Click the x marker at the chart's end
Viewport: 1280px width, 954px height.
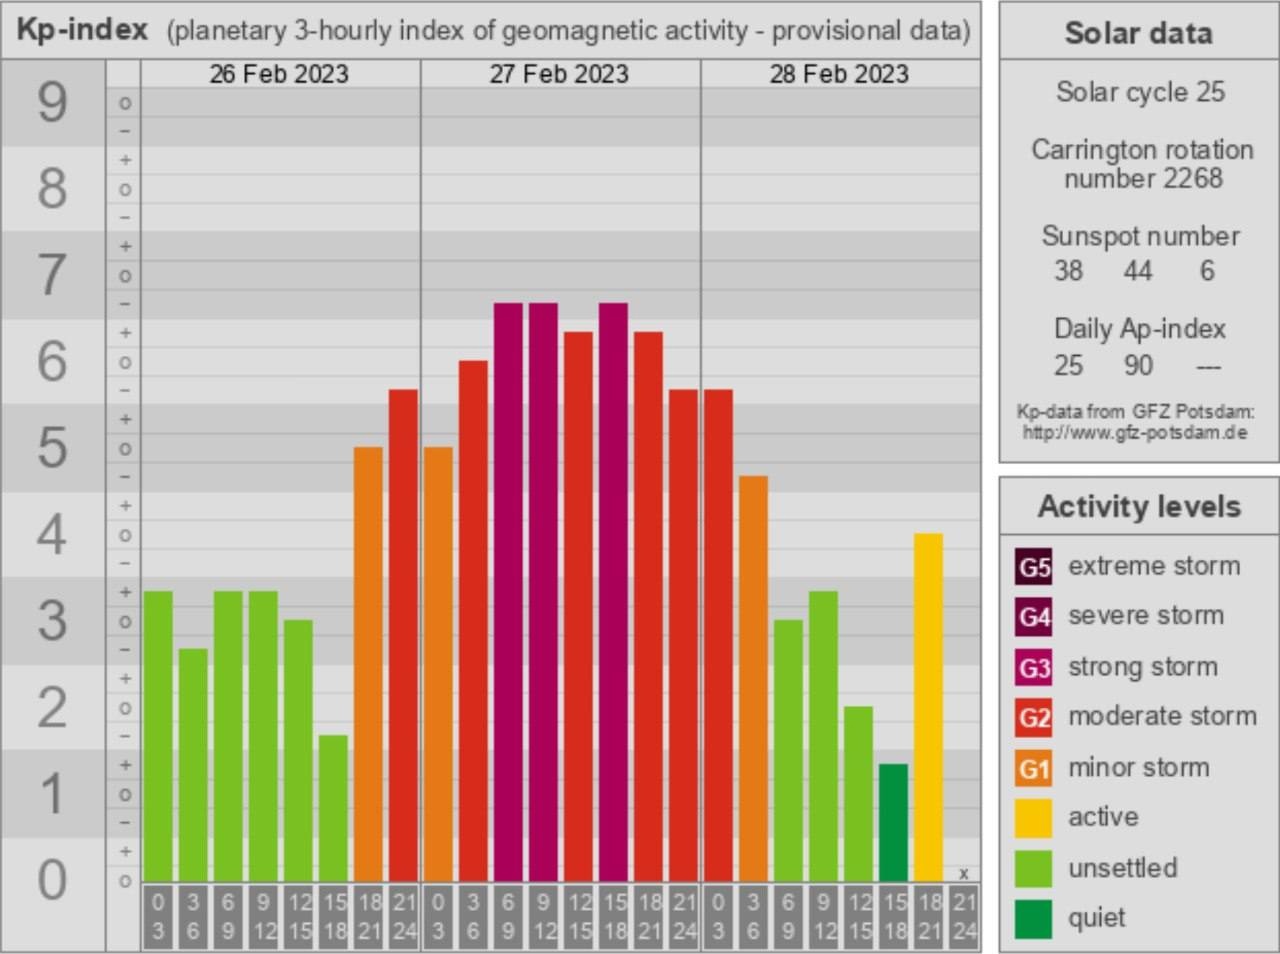click(x=964, y=874)
